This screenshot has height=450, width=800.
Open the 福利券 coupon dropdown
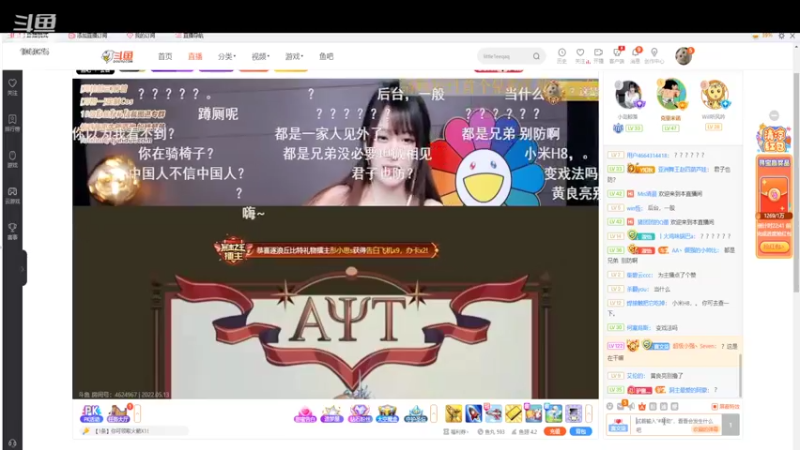point(456,432)
